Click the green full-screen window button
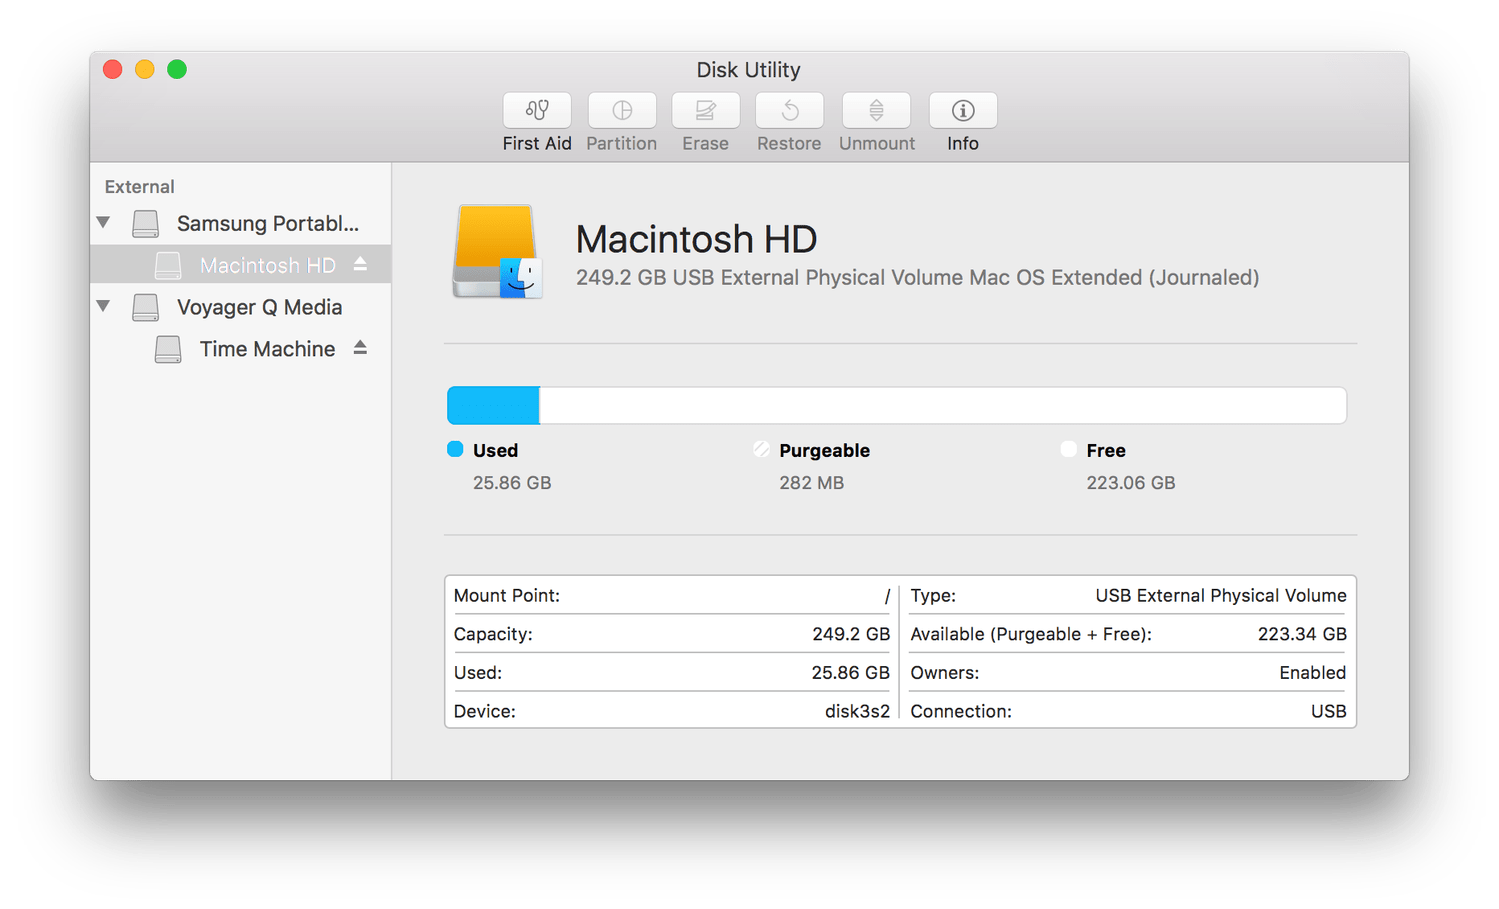 point(177,69)
